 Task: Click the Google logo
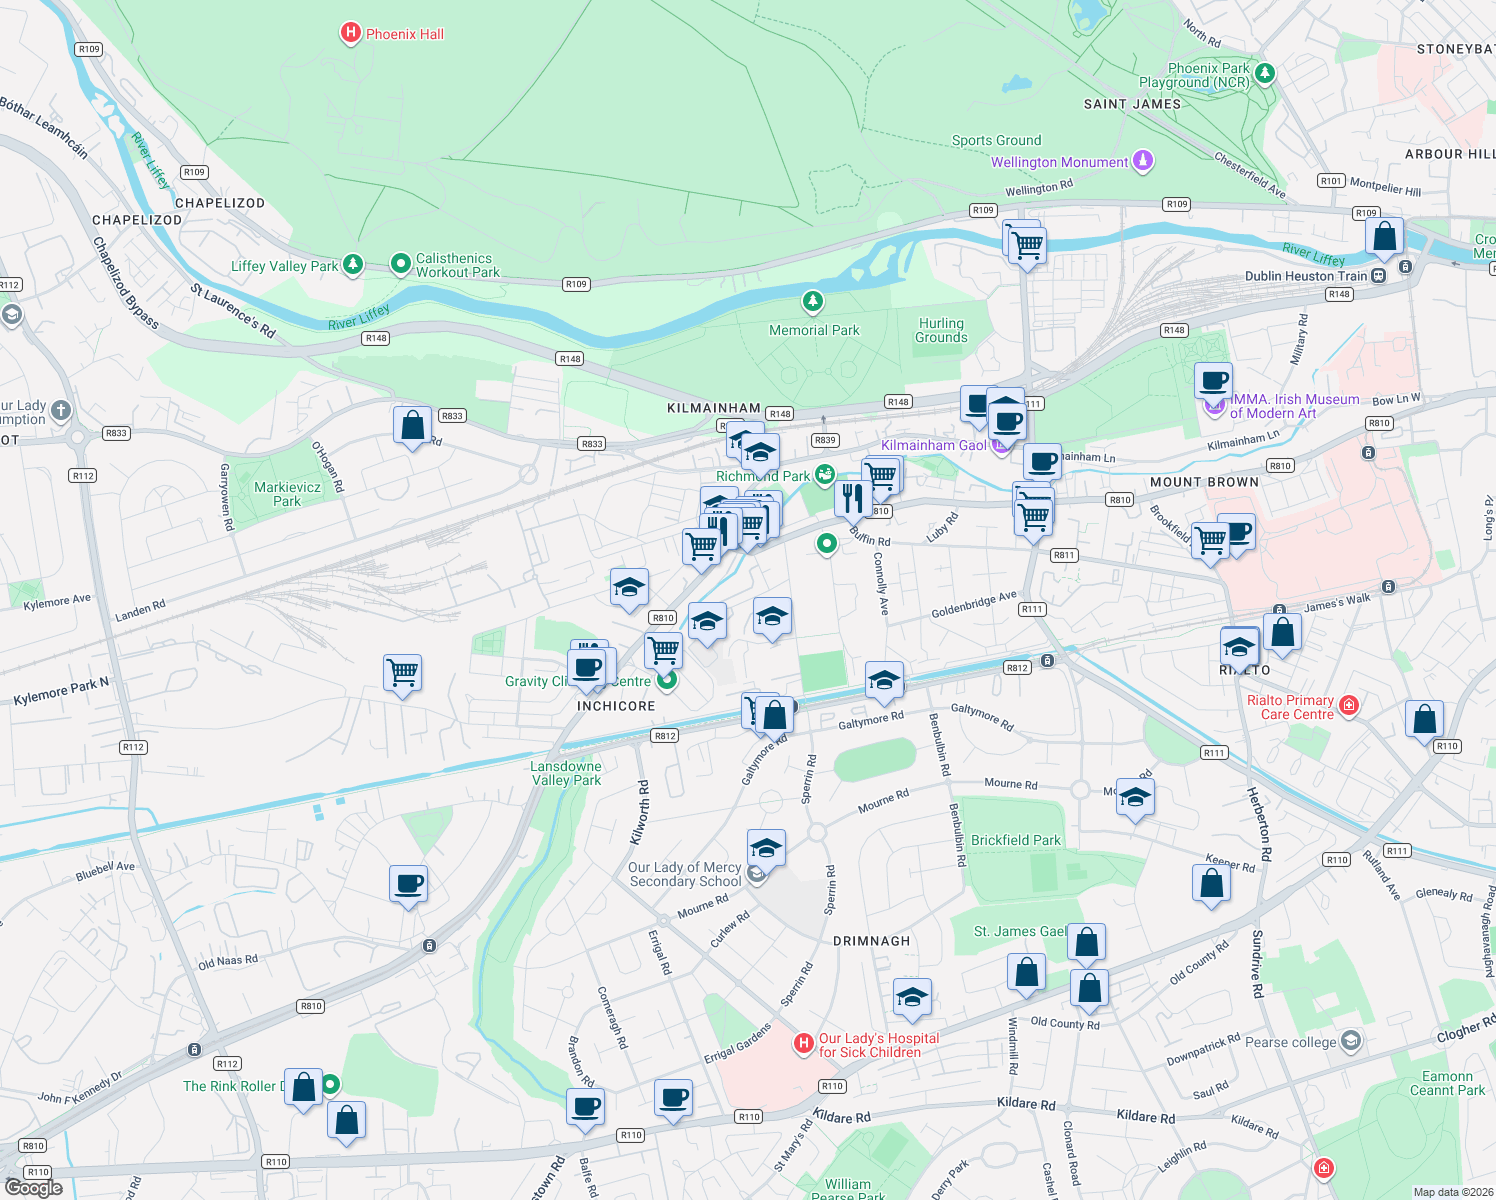click(34, 1187)
